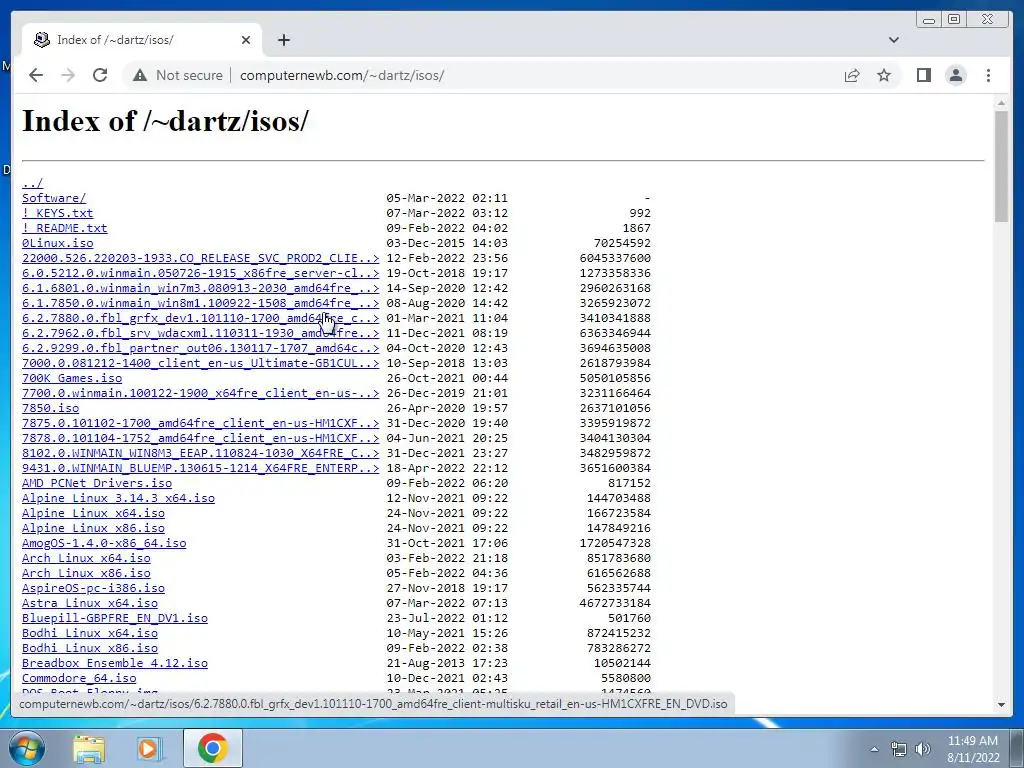This screenshot has width=1024, height=768.
Task: Download the 22000.526 CO_RELEASE iso link
Action: tap(200, 258)
